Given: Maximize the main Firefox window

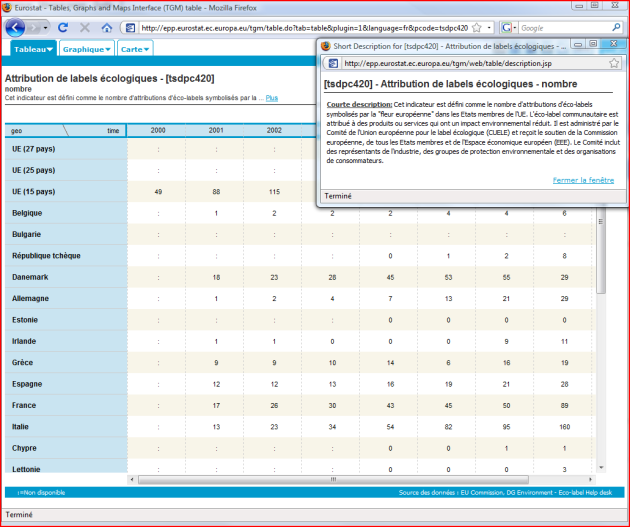Looking at the screenshot, I should (x=595, y=6).
